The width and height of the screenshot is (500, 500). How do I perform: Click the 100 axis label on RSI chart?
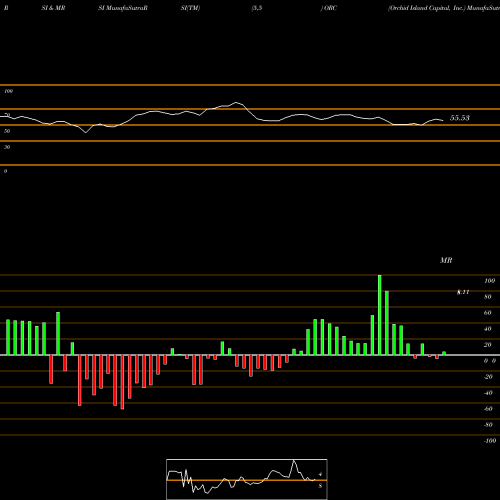[9, 91]
